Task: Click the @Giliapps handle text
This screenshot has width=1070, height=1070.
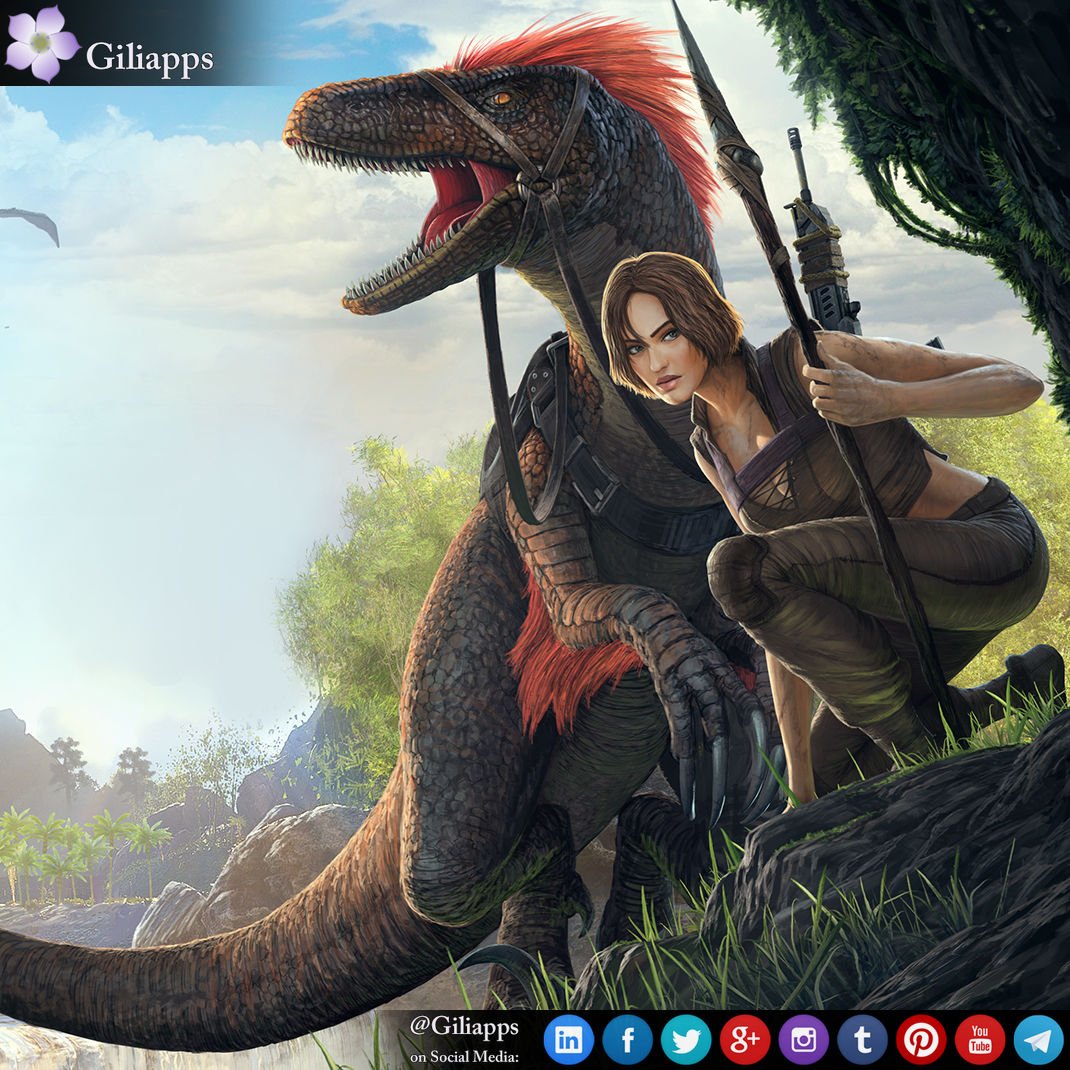Action: pyautogui.click(x=464, y=1027)
